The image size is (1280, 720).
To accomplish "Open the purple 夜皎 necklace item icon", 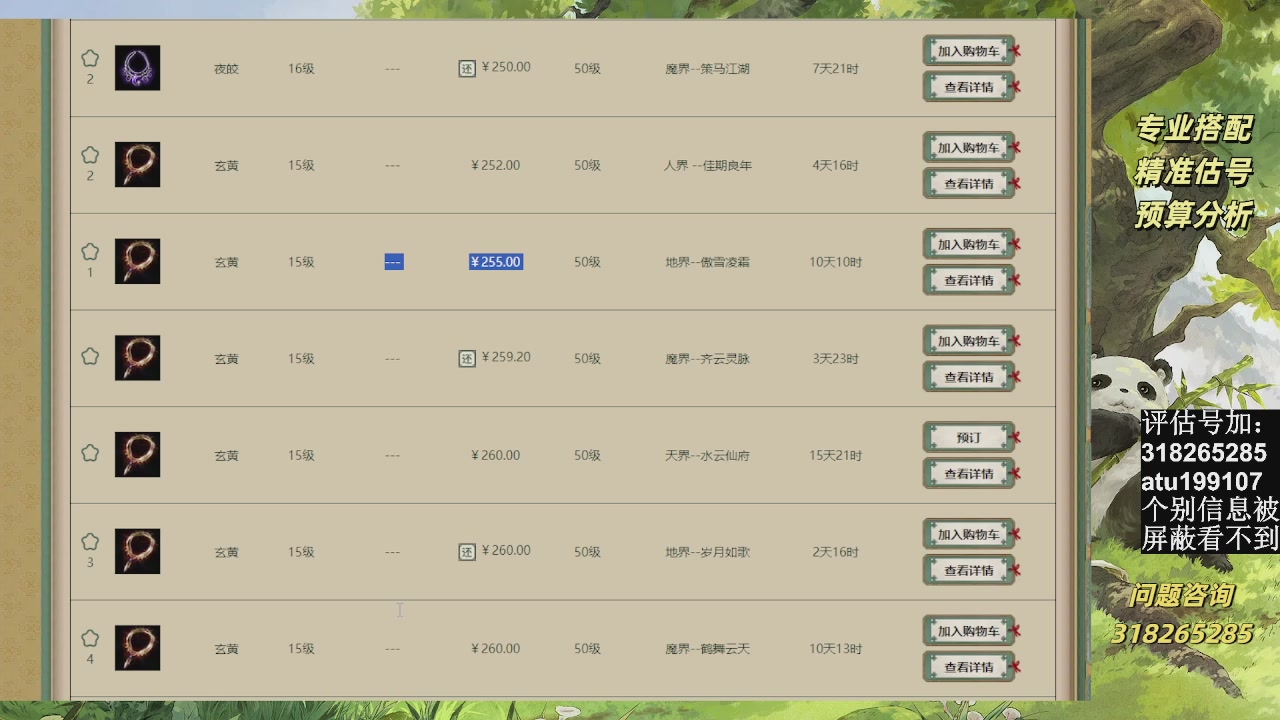I will click(x=137, y=68).
